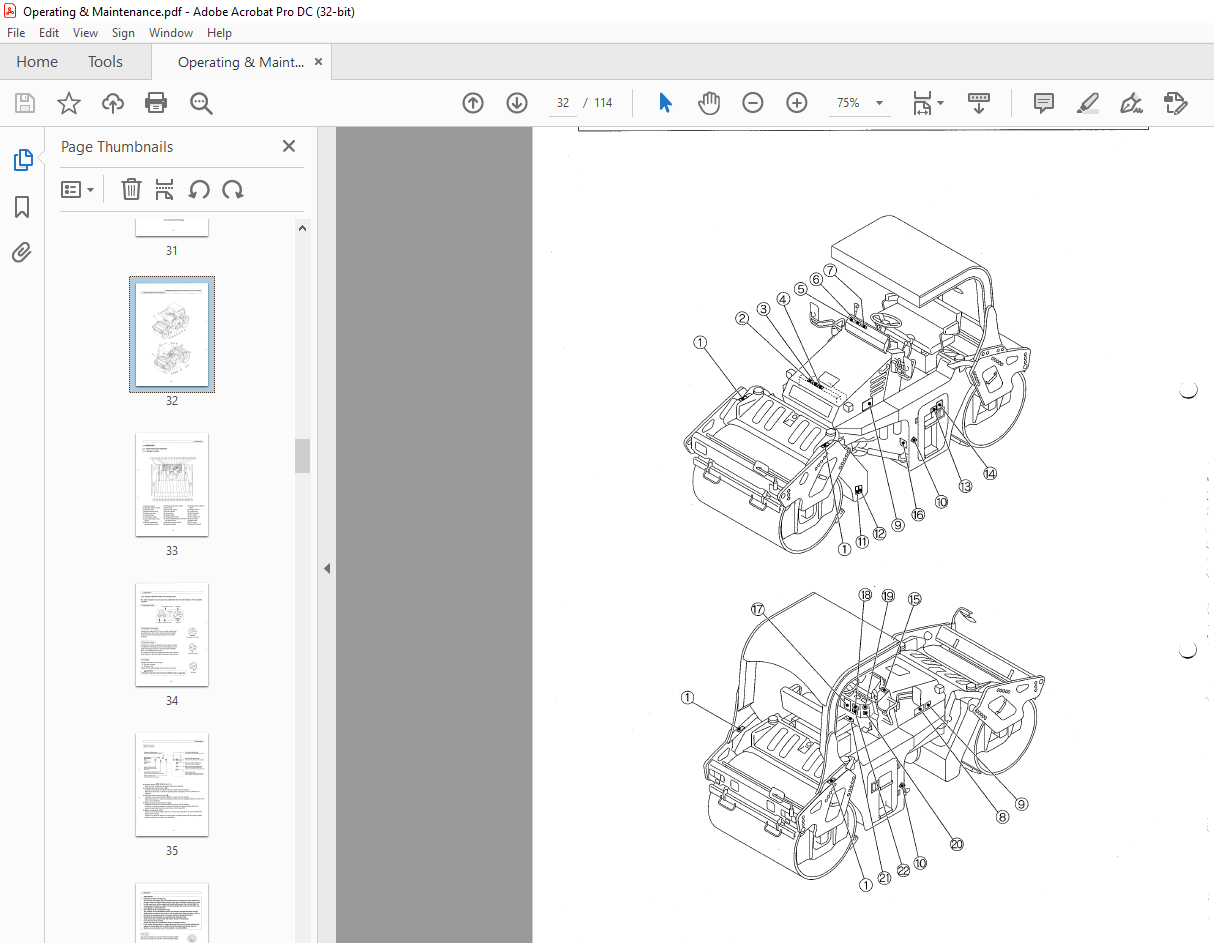
Task: Select page 35 thumbnail
Action: [x=172, y=785]
